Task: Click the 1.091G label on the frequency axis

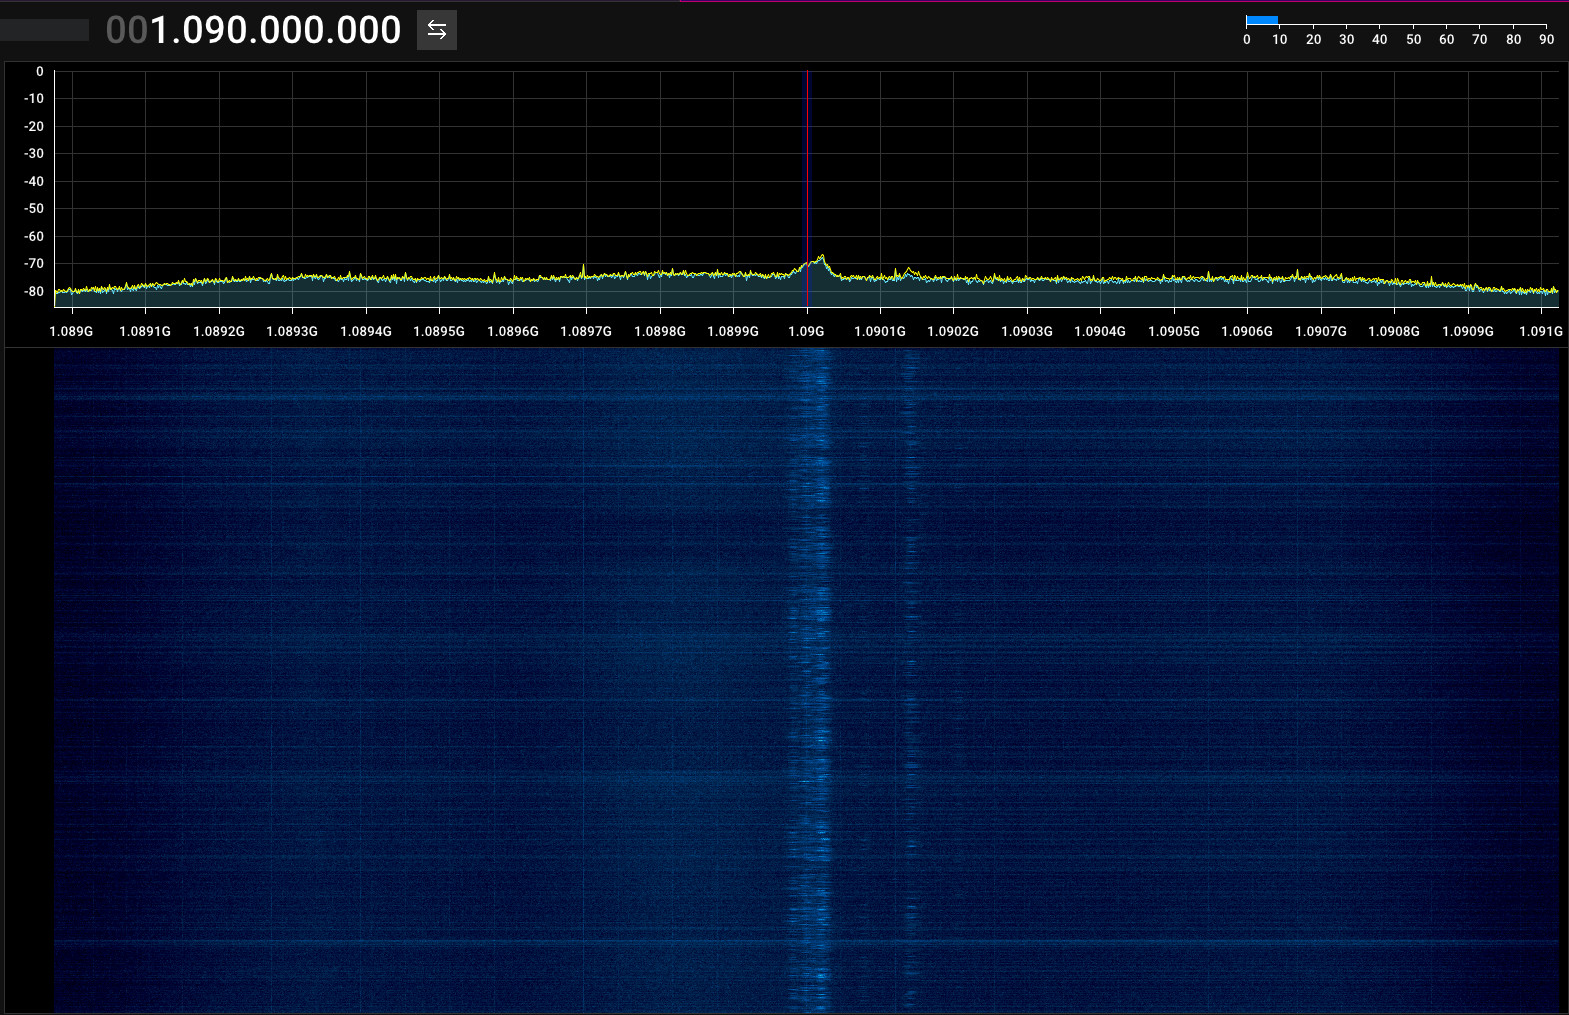Action: coord(1541,331)
